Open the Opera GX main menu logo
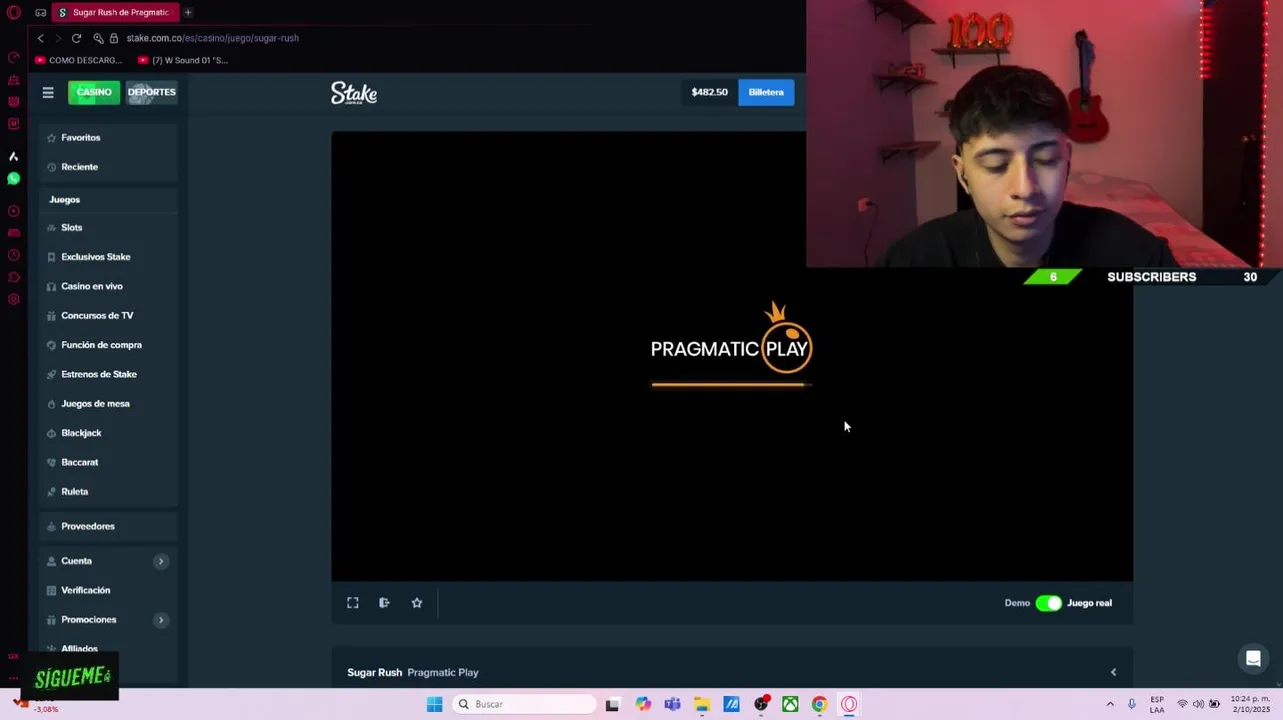This screenshot has width=1283, height=720. click(x=14, y=13)
